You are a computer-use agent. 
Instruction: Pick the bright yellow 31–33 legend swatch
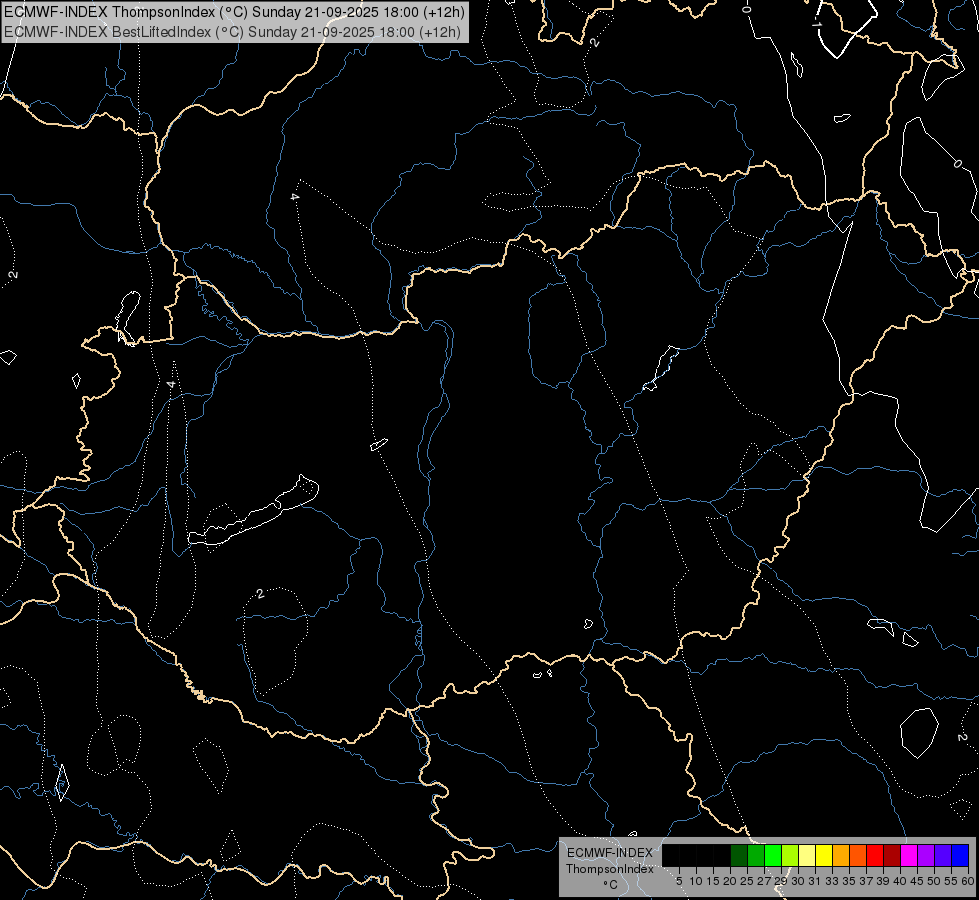tap(824, 855)
